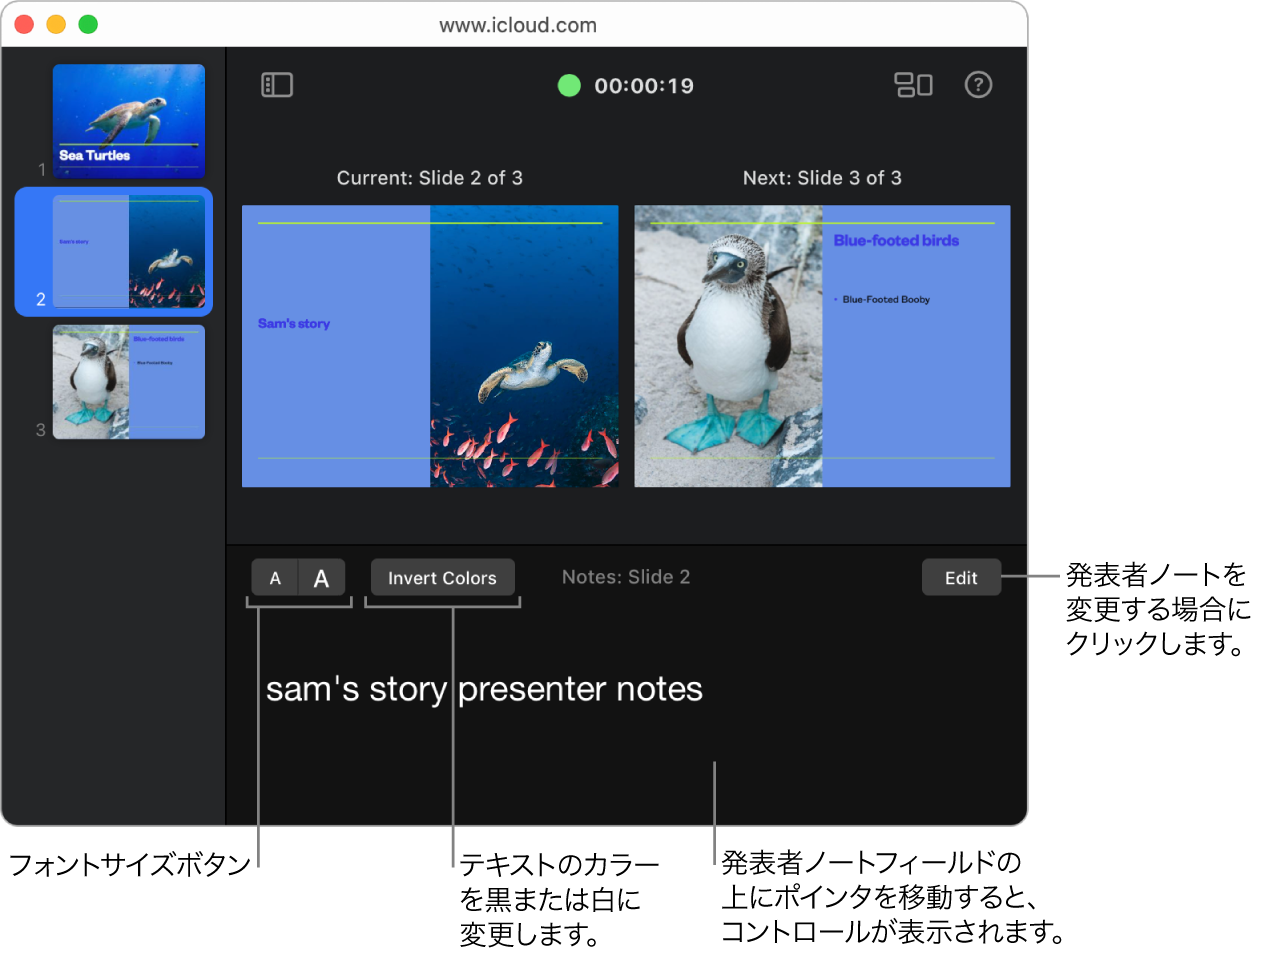Viewport: 1268px width, 956px height.
Task: Click 'Sam's story' title in current slide
Action: coord(294,324)
